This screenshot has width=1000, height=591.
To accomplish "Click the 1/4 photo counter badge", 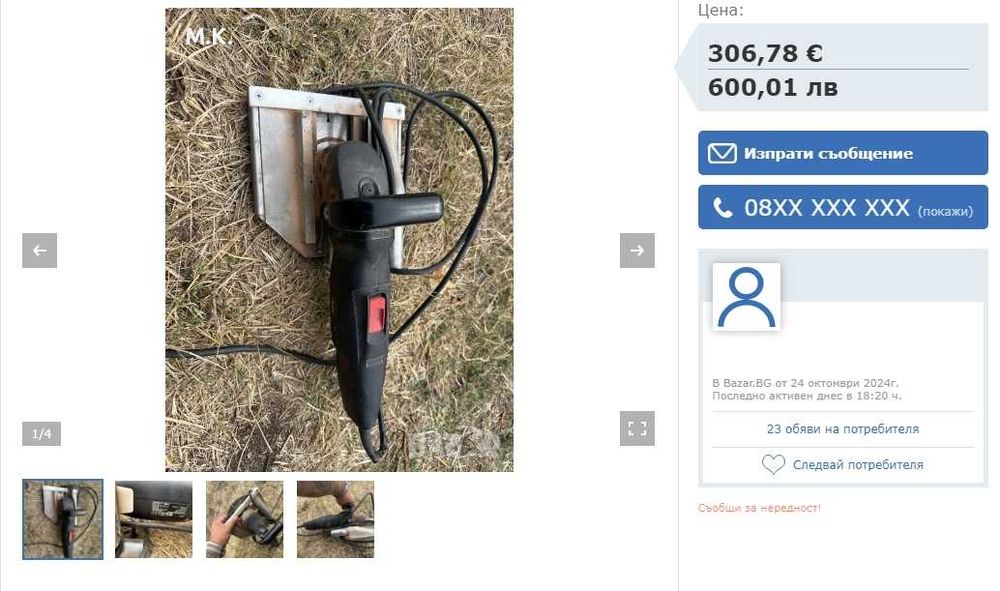I will click(41, 434).
